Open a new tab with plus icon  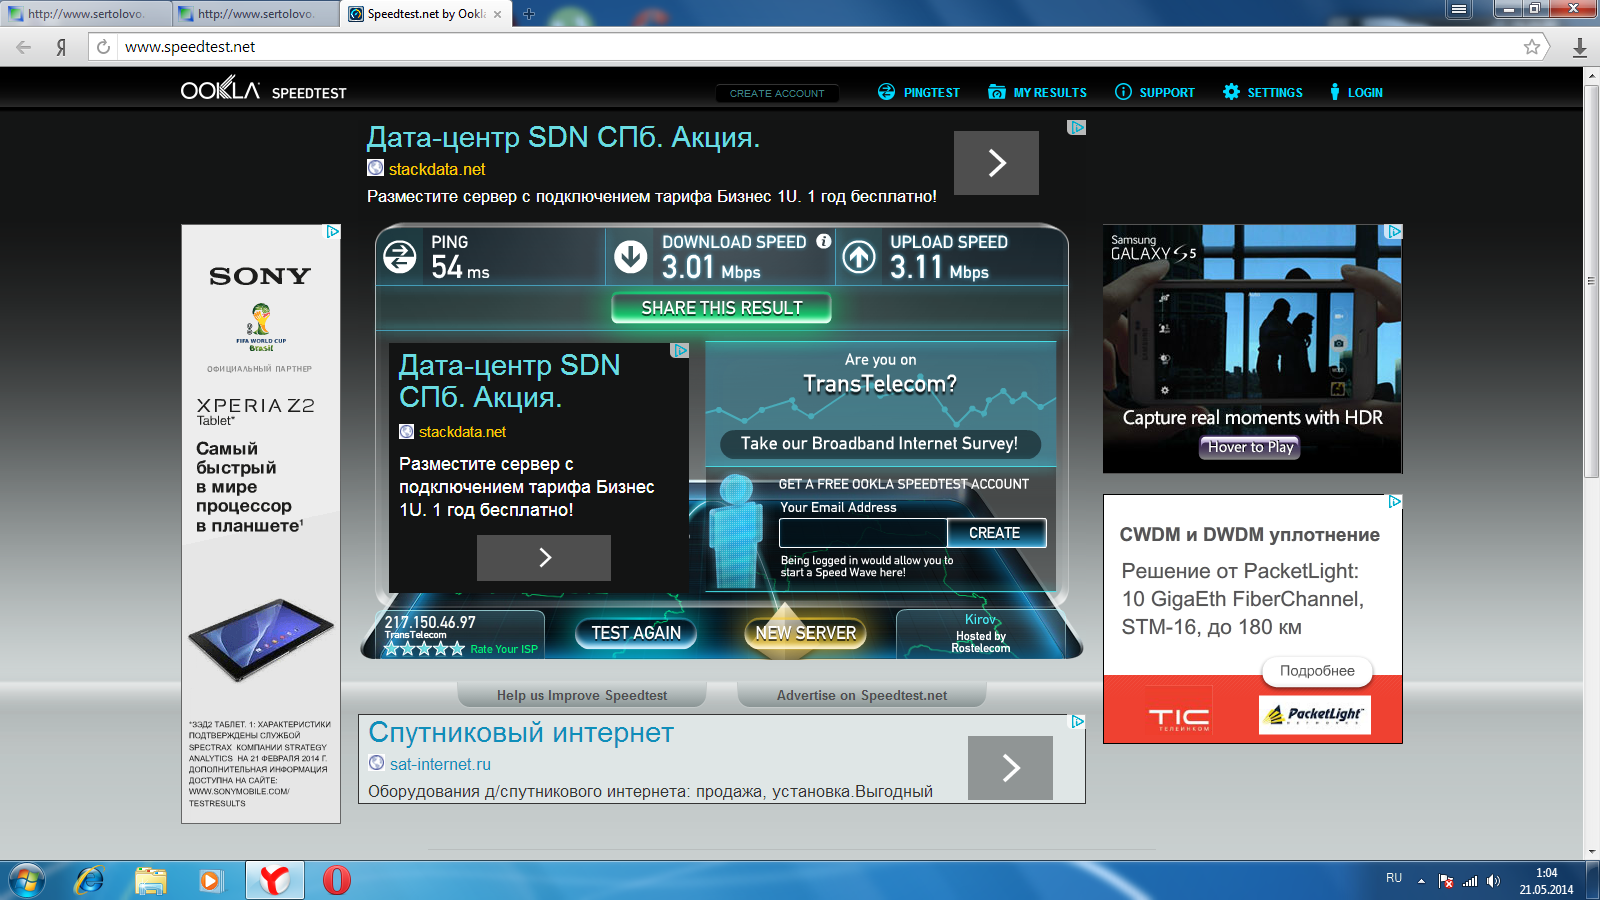[529, 14]
